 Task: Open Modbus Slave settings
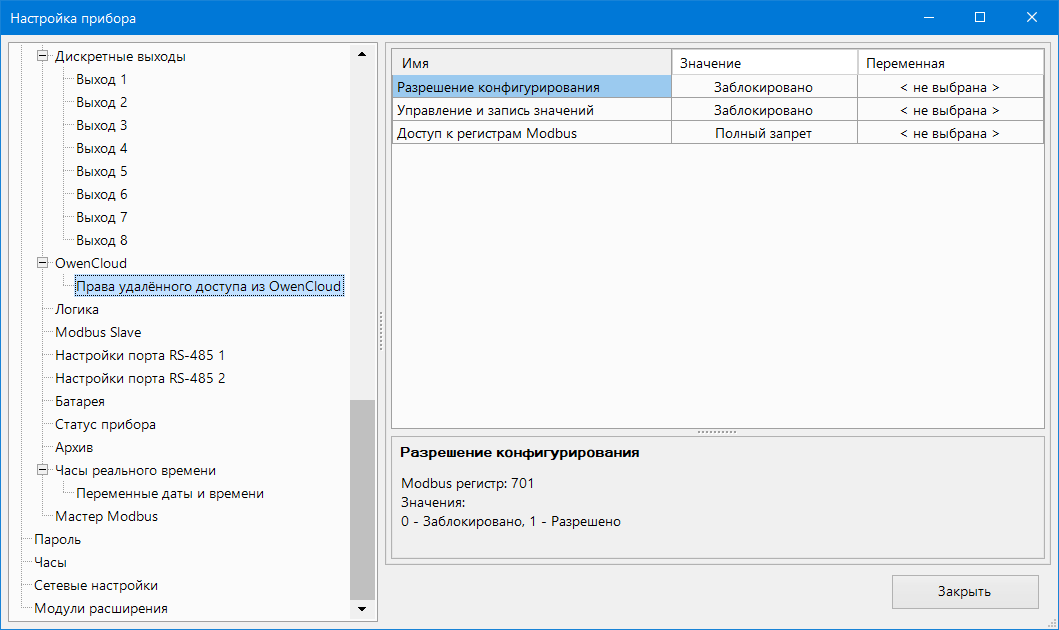coord(98,333)
